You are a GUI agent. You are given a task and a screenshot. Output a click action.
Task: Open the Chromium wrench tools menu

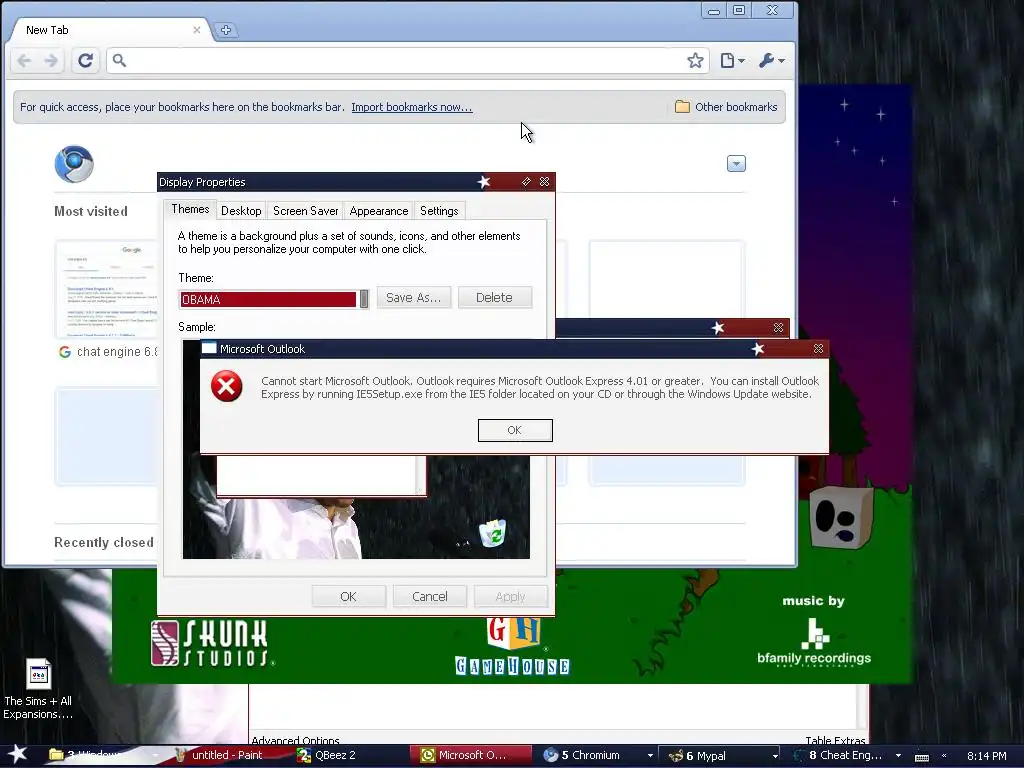point(771,61)
